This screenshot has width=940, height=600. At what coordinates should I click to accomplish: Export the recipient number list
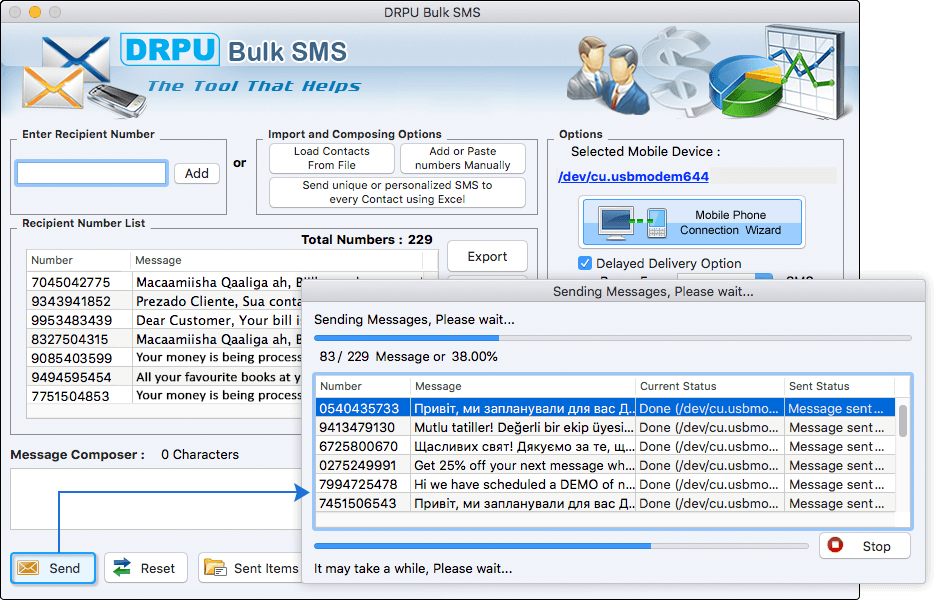tap(487, 257)
